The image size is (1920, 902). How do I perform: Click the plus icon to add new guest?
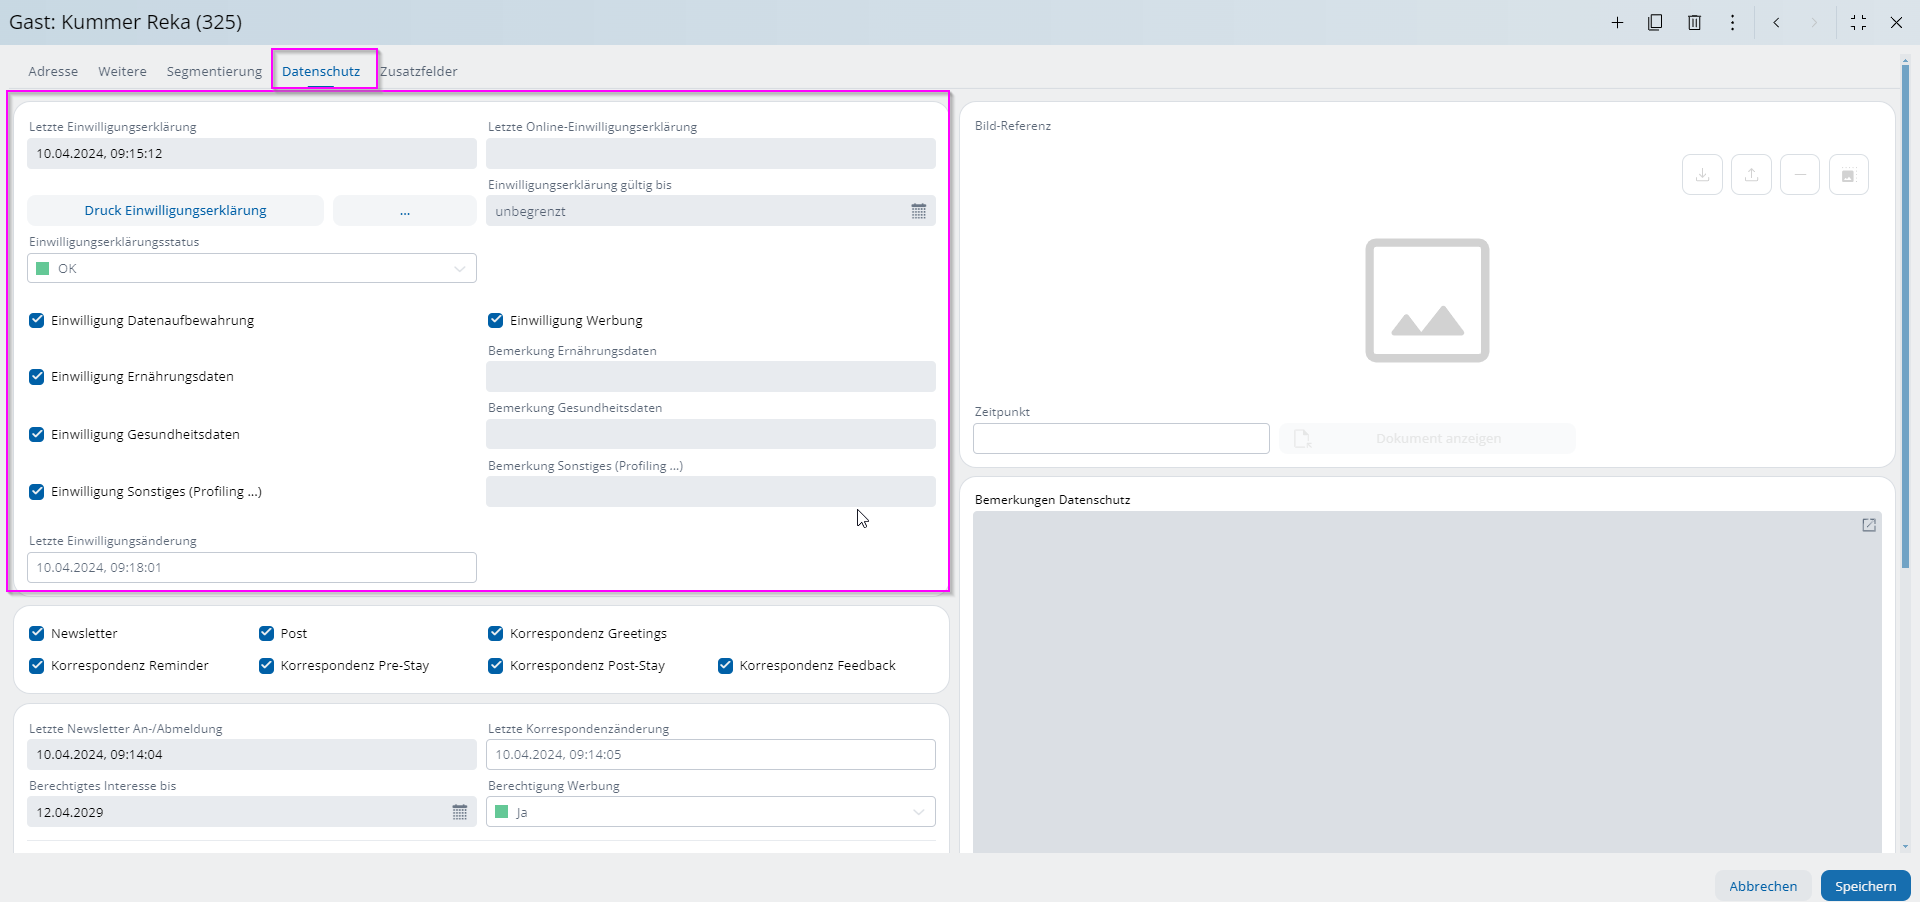1617,22
